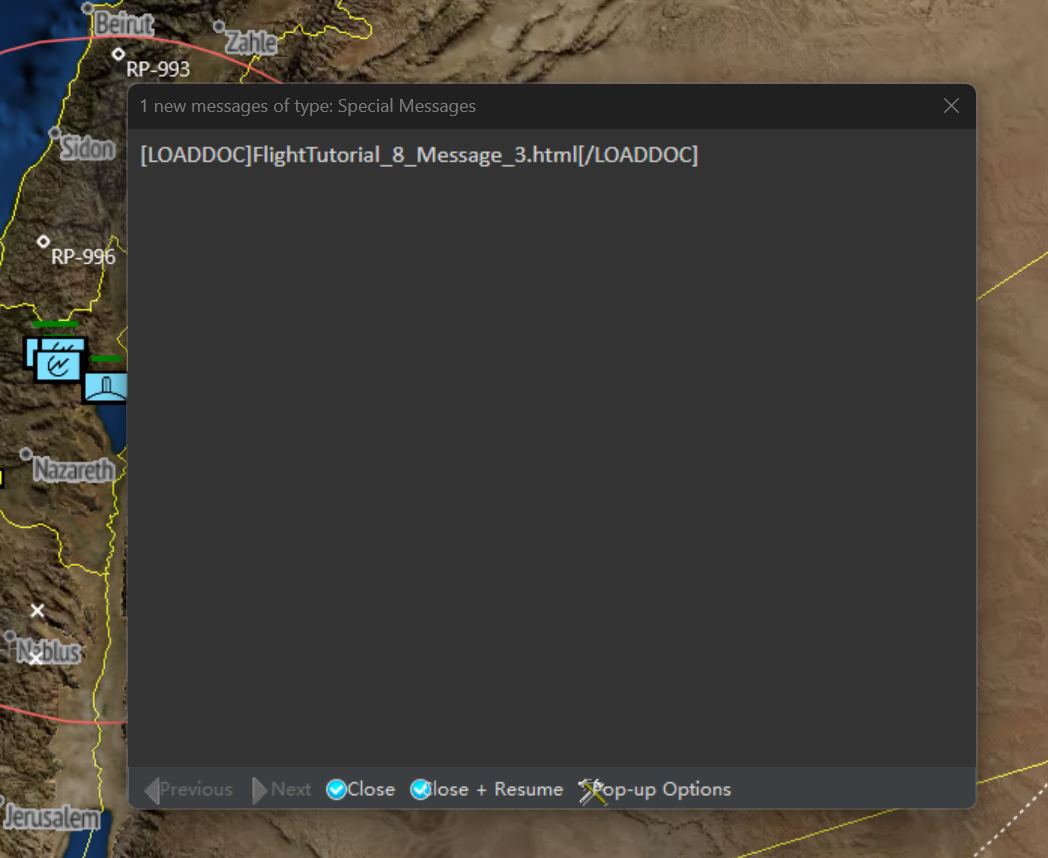Screen dimensions: 1048x858
Task: Click the RP-996 label text
Action: click(83, 257)
